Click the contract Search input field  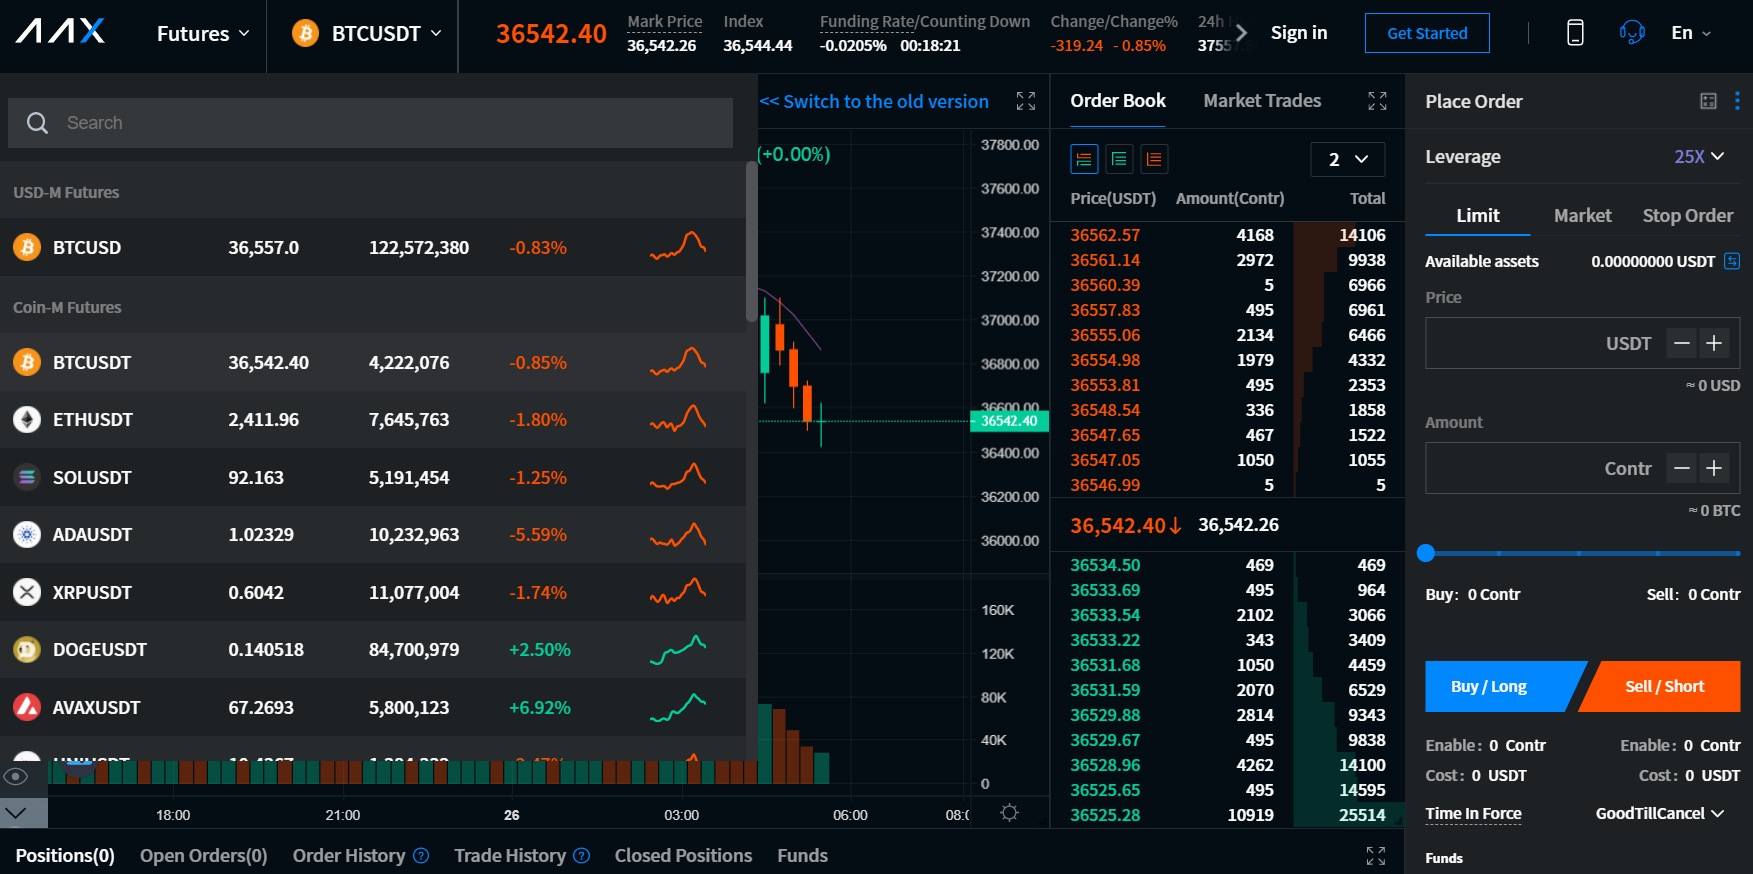click(370, 123)
